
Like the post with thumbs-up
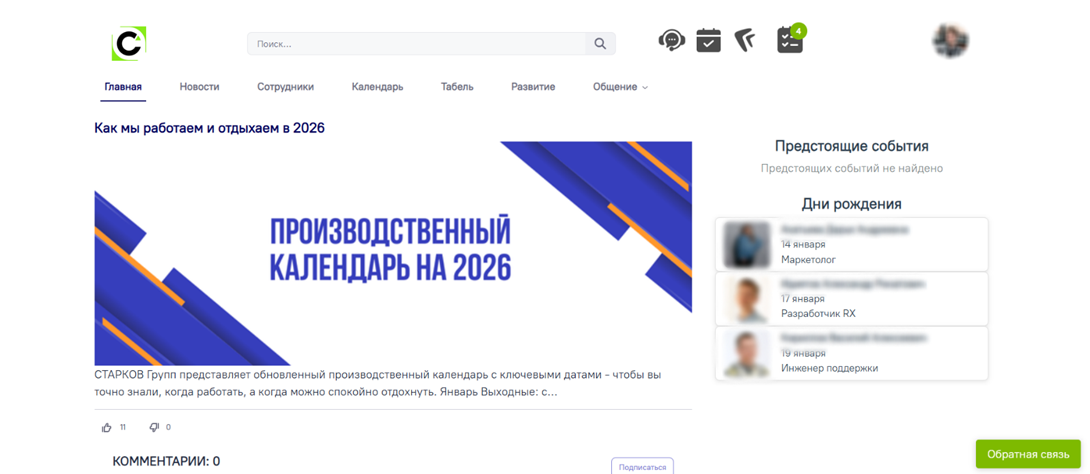(106, 427)
